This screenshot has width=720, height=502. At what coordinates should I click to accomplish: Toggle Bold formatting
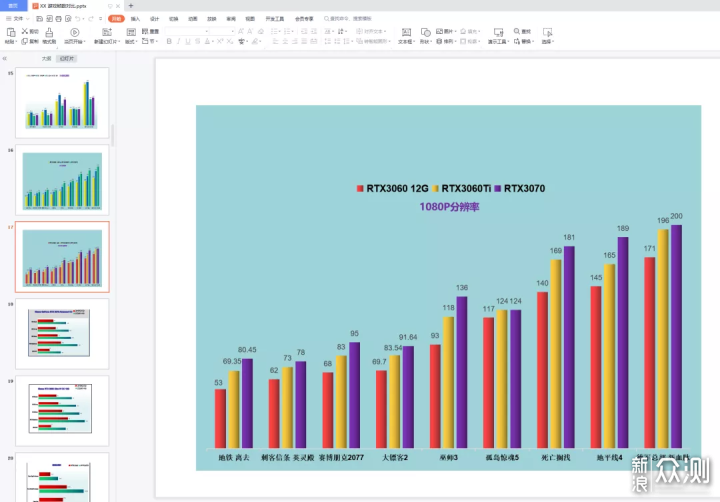[169, 41]
